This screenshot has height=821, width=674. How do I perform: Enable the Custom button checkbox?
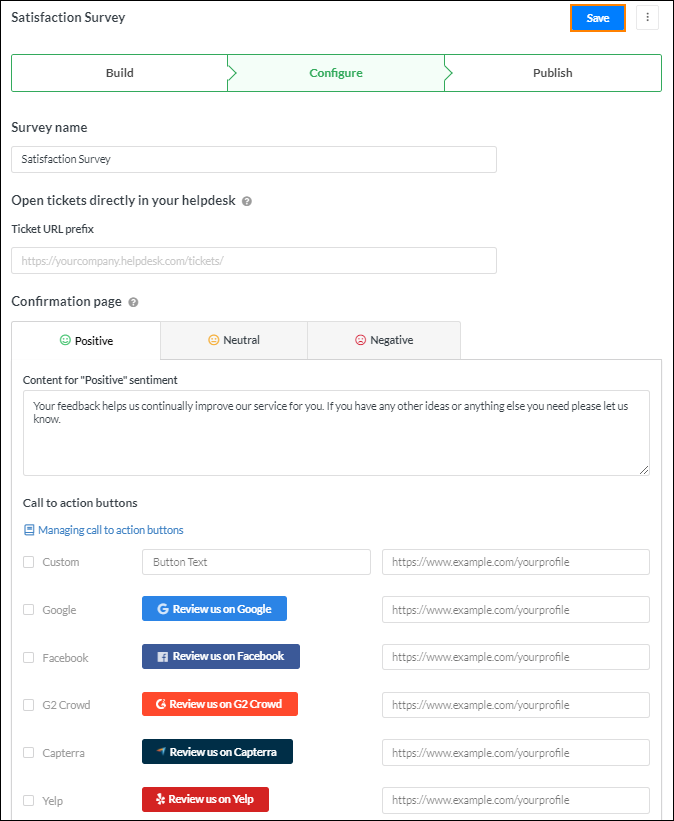pyautogui.click(x=29, y=562)
